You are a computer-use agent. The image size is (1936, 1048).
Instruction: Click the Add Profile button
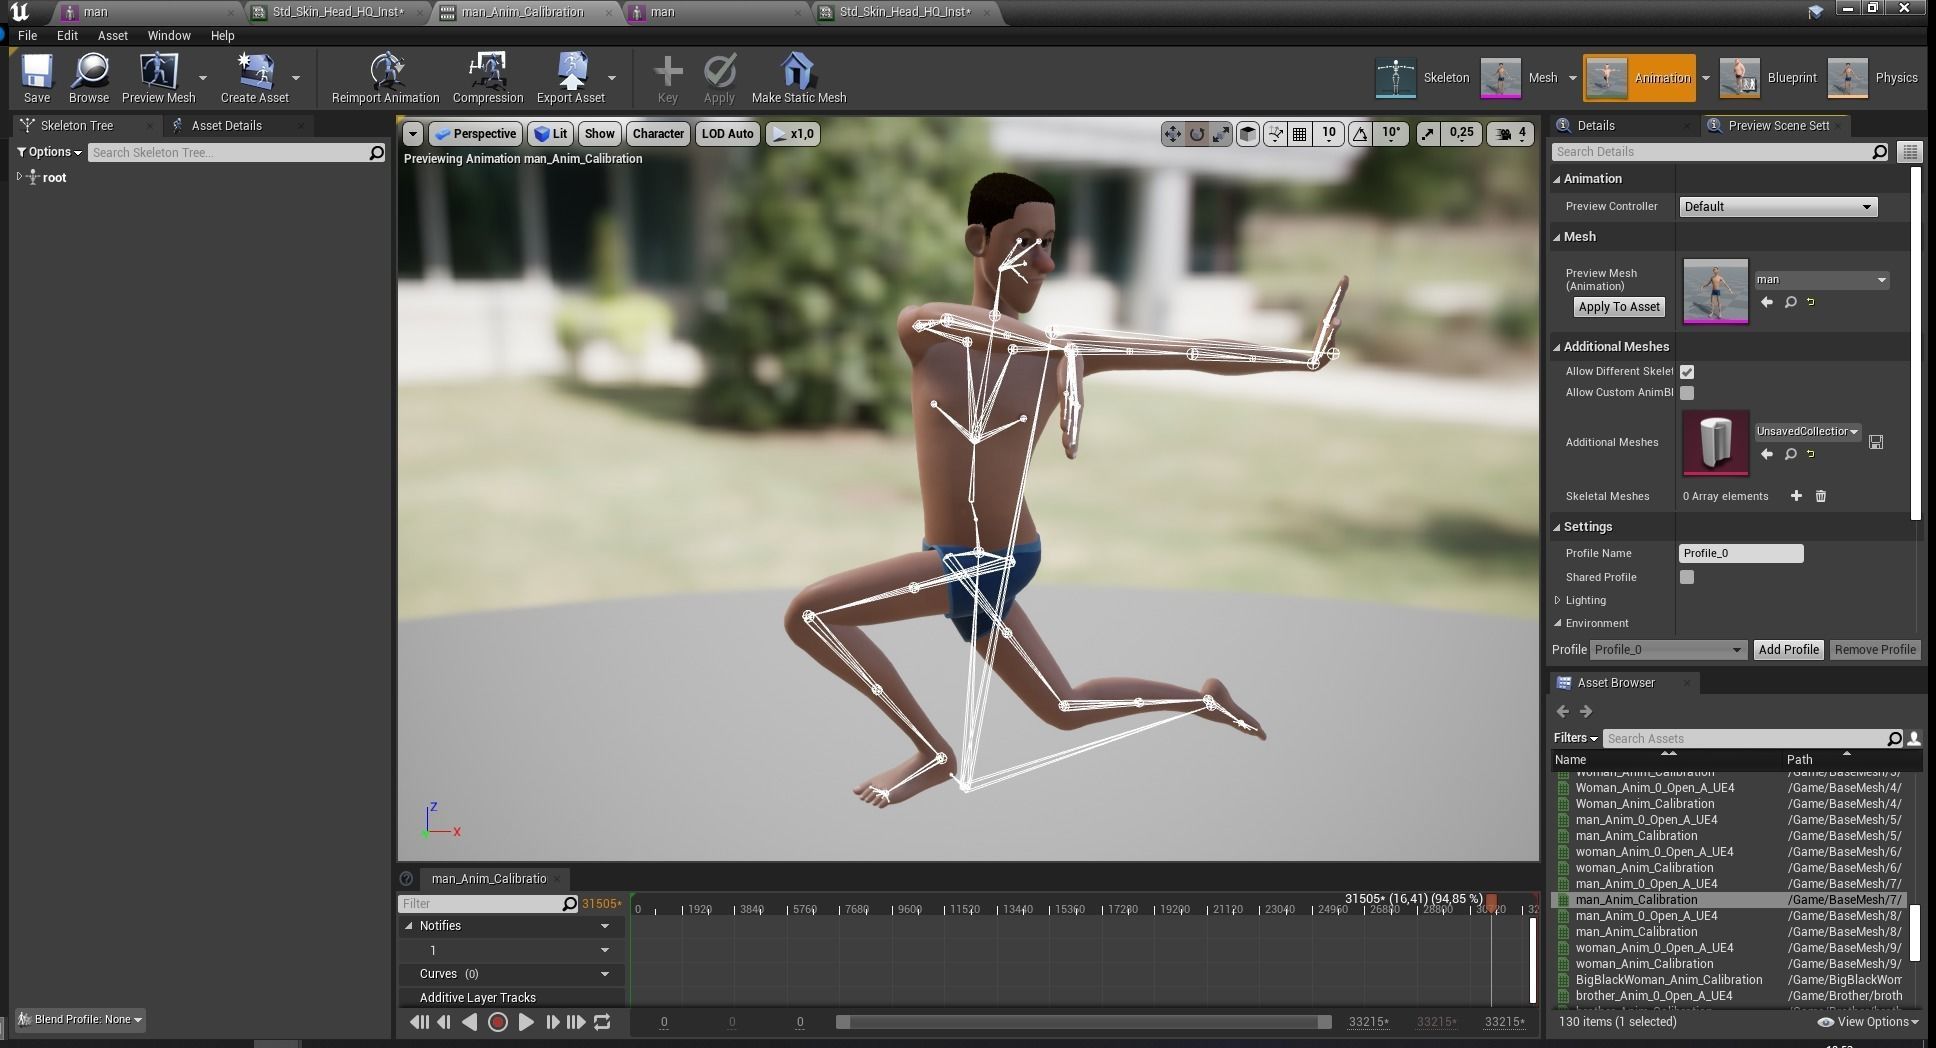pos(1788,650)
